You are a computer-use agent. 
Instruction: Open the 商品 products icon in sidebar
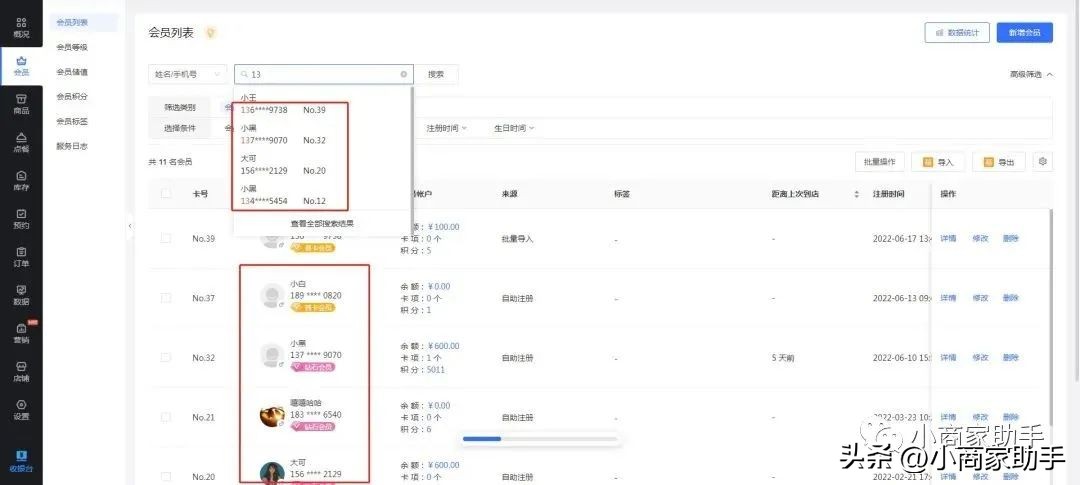coord(21,105)
